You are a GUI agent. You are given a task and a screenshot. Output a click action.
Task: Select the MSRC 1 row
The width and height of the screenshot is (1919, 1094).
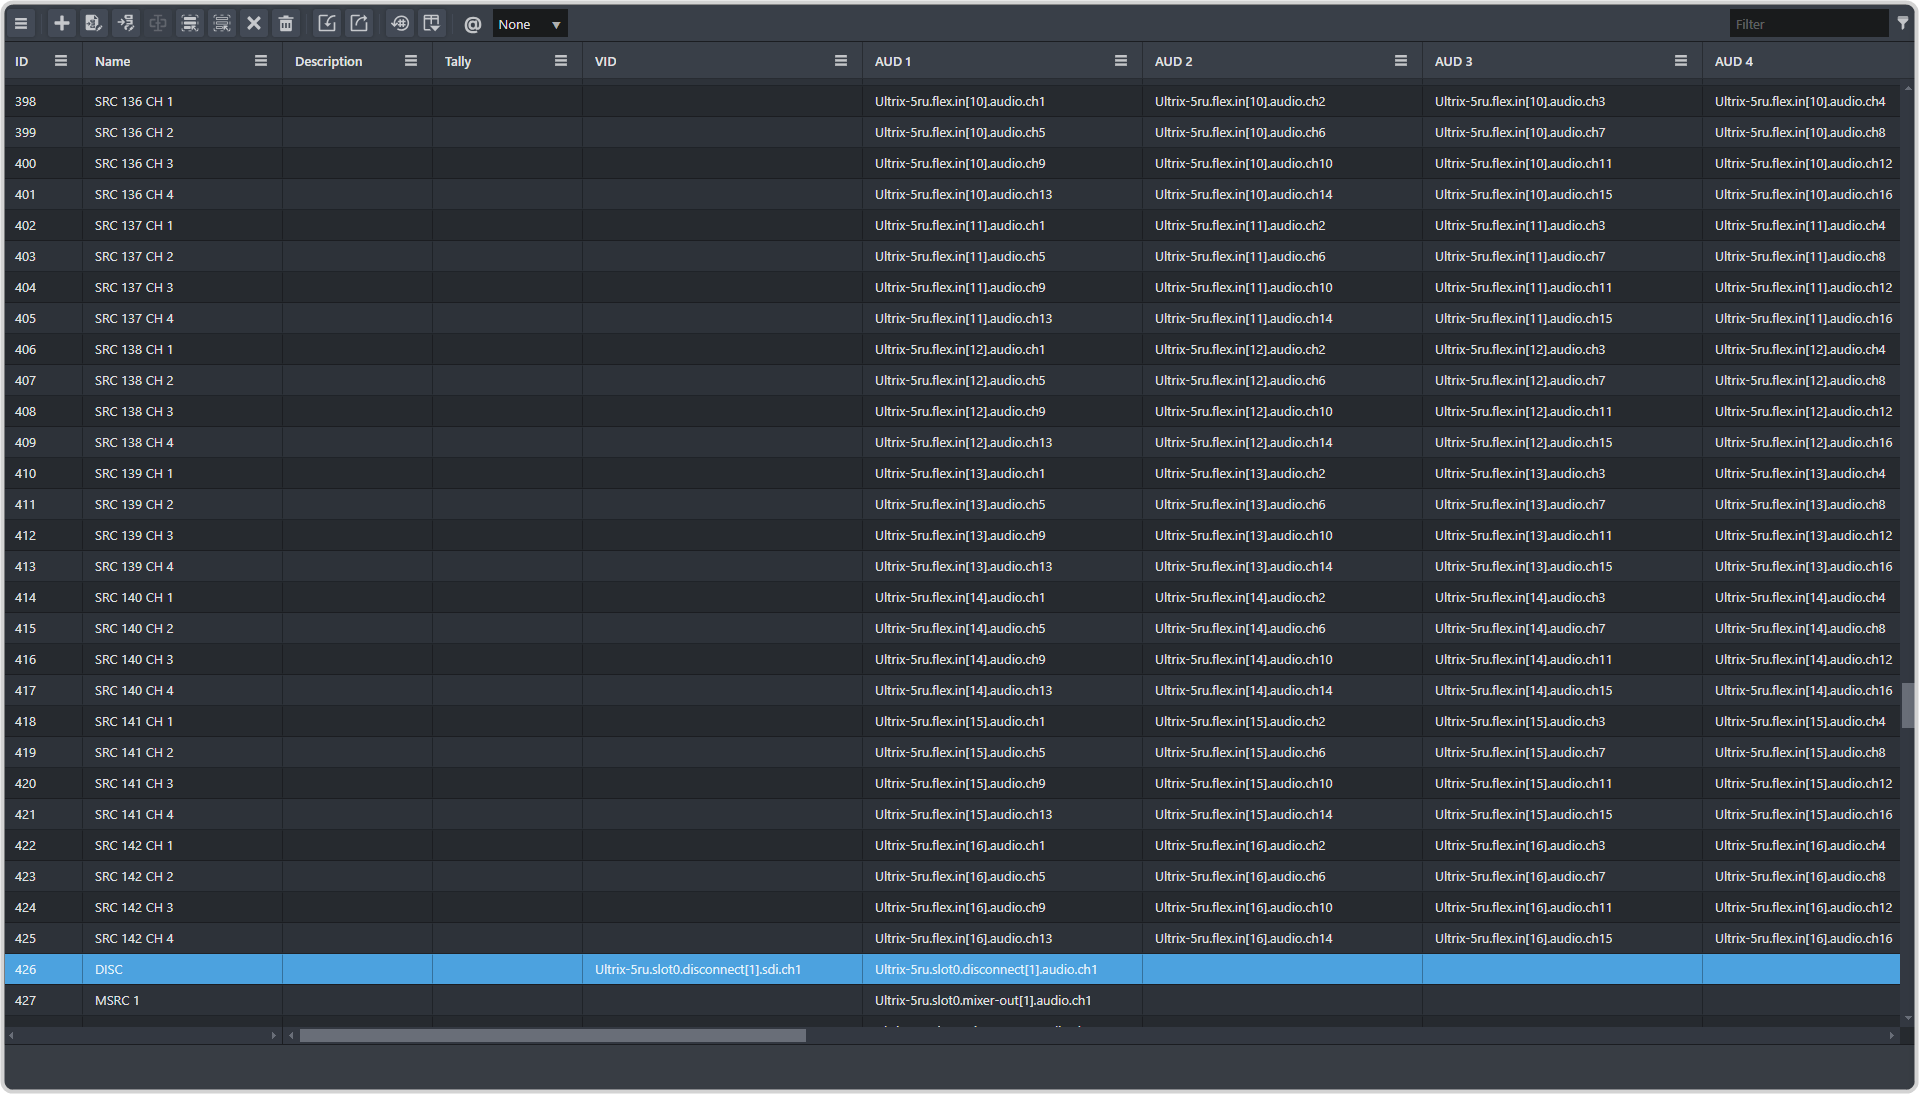tap(117, 1001)
